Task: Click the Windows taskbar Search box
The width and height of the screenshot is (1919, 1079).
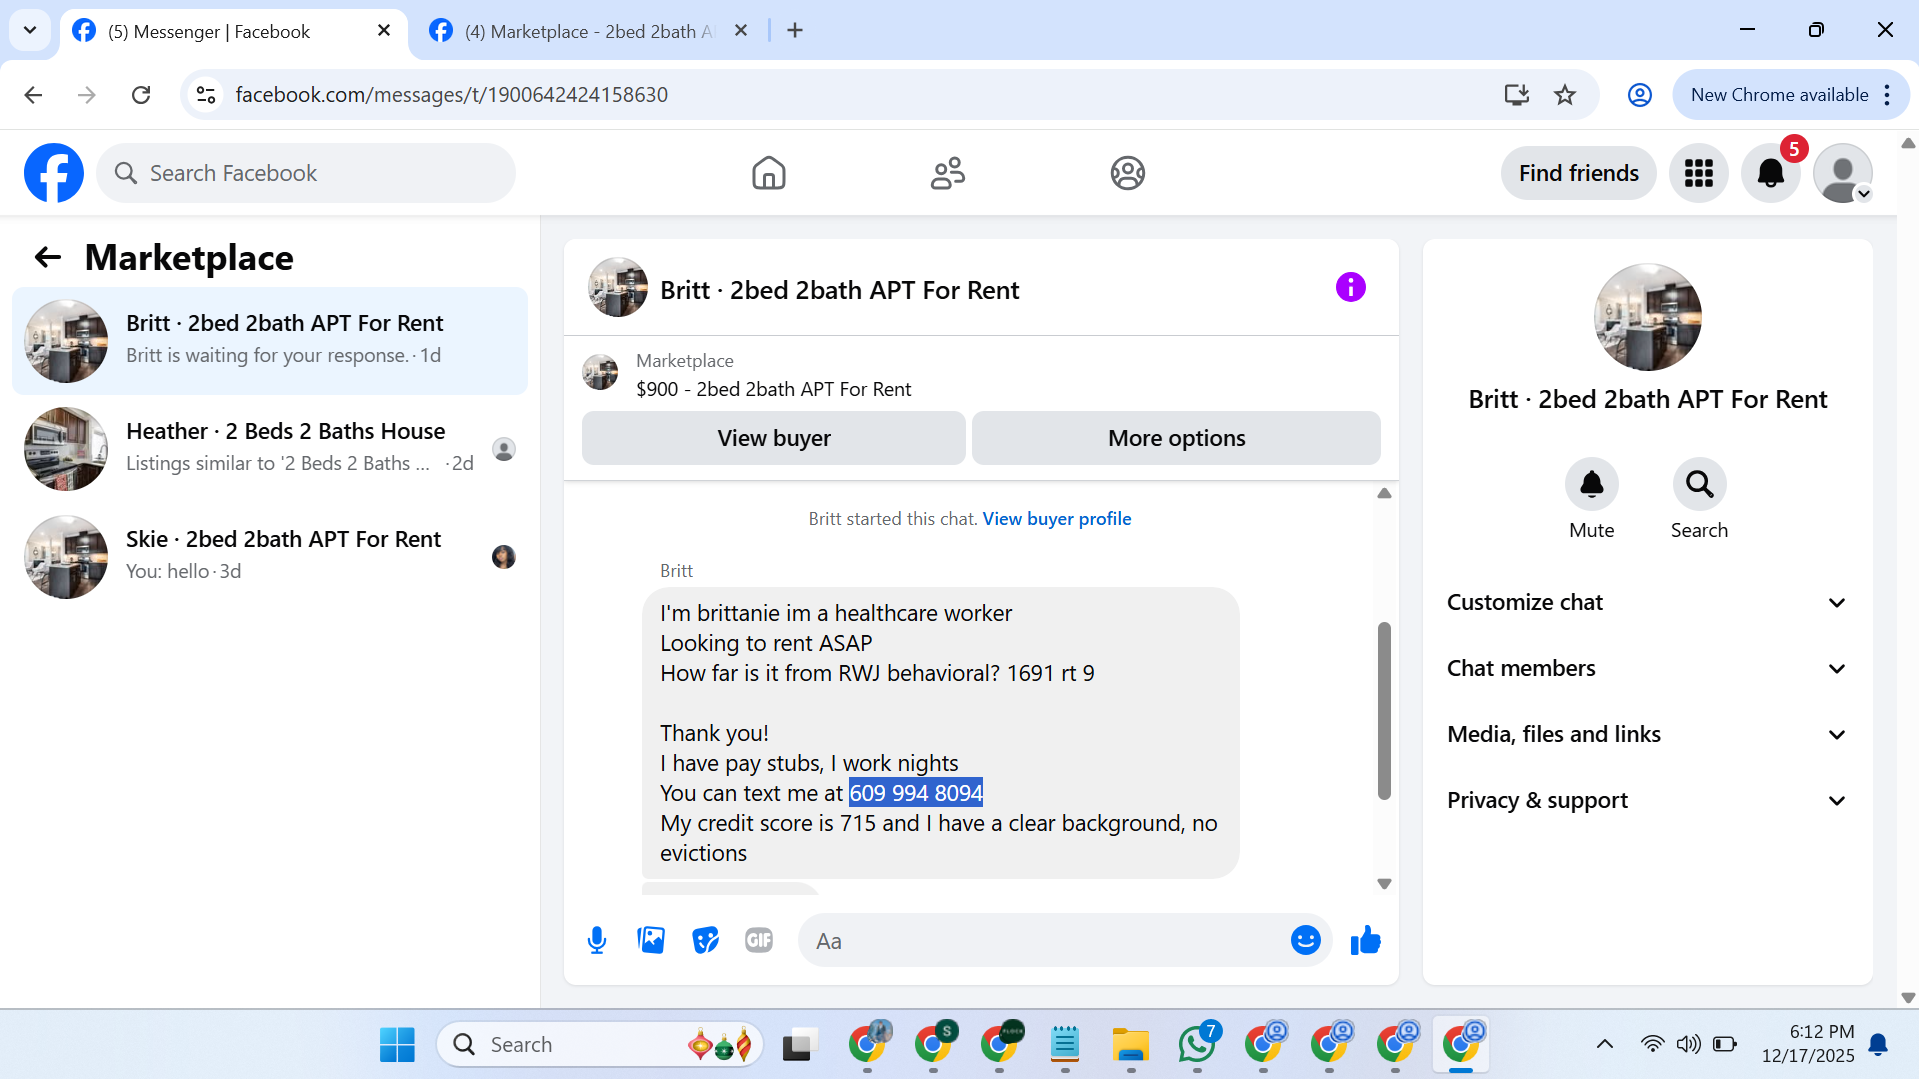Action: (600, 1045)
